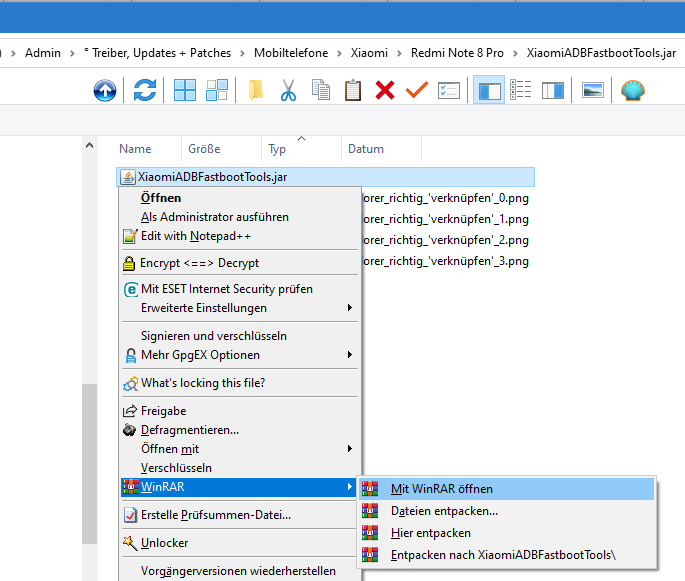Expand the Öffnen mit submenu

pyautogui.click(x=239, y=449)
